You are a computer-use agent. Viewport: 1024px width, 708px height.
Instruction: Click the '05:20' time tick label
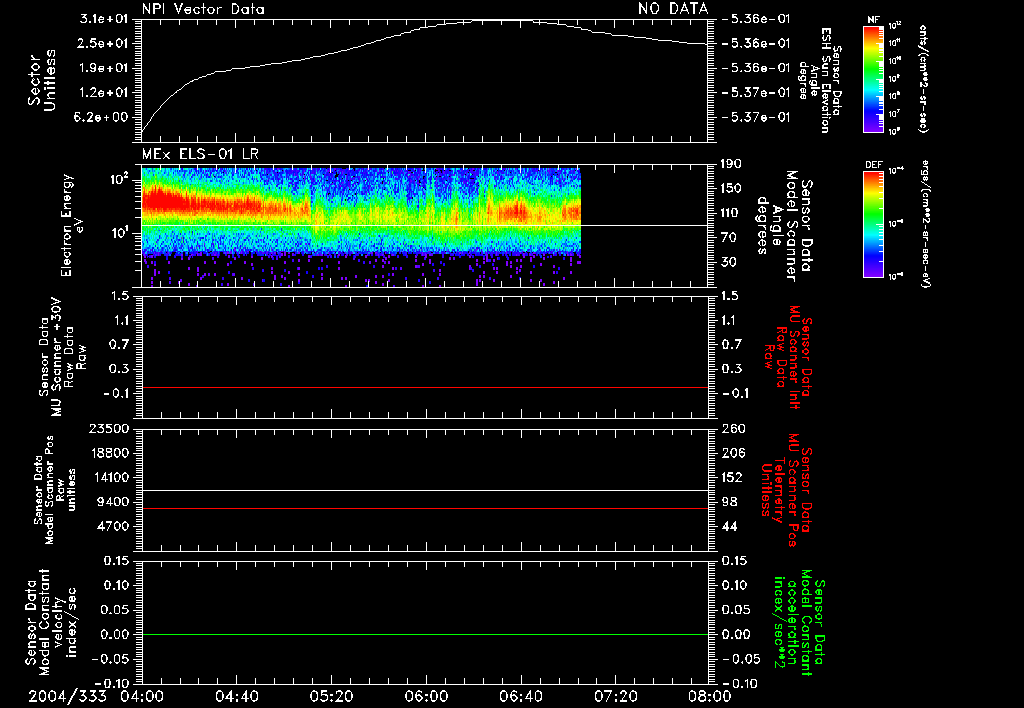pos(331,696)
